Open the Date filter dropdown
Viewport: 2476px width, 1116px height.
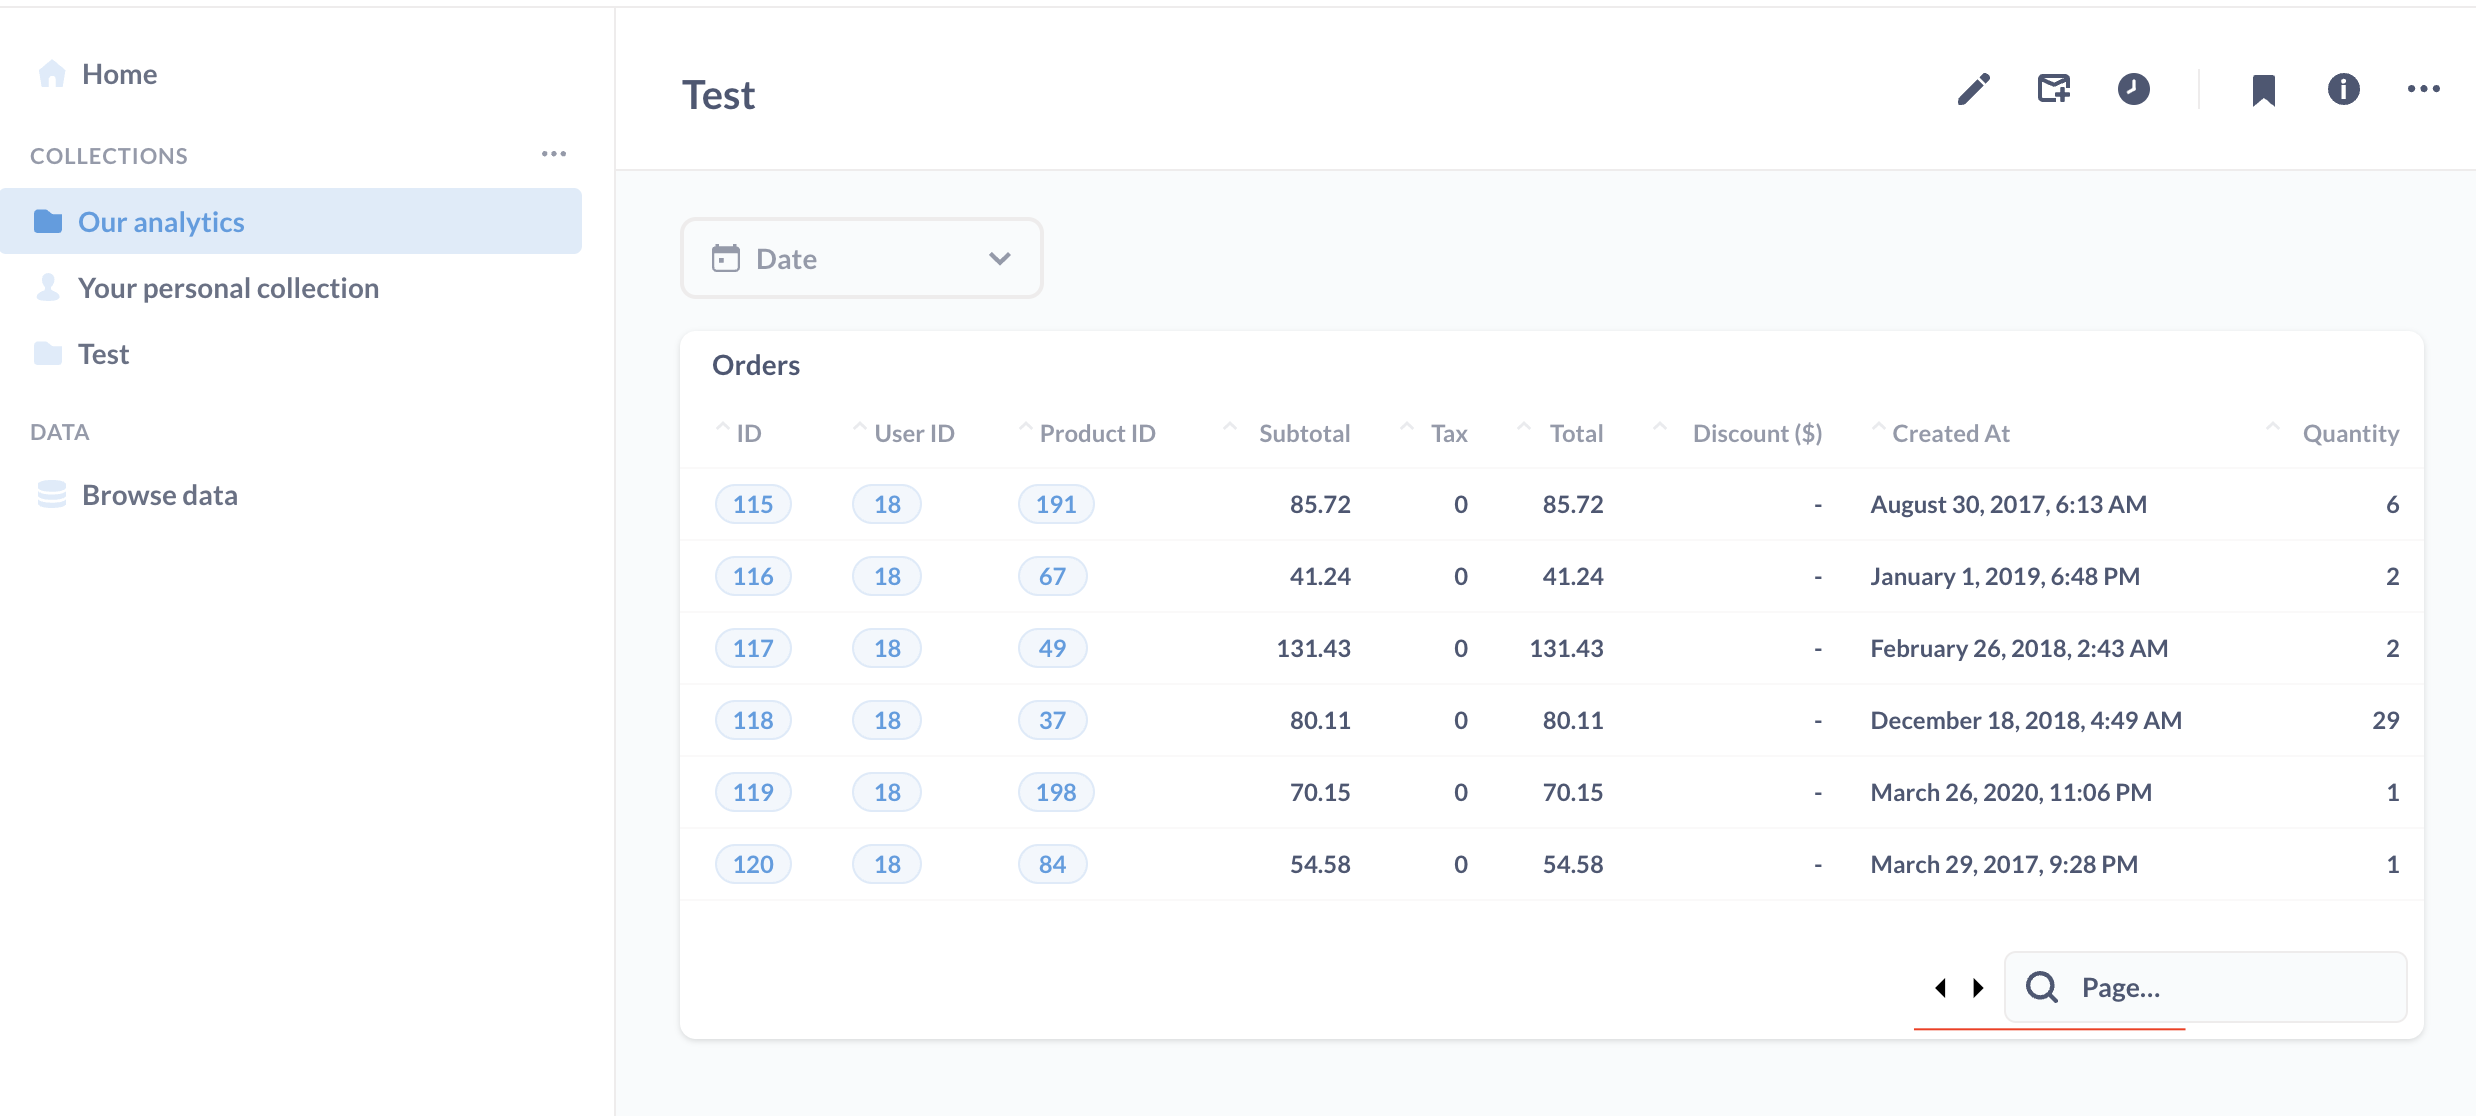[997, 258]
